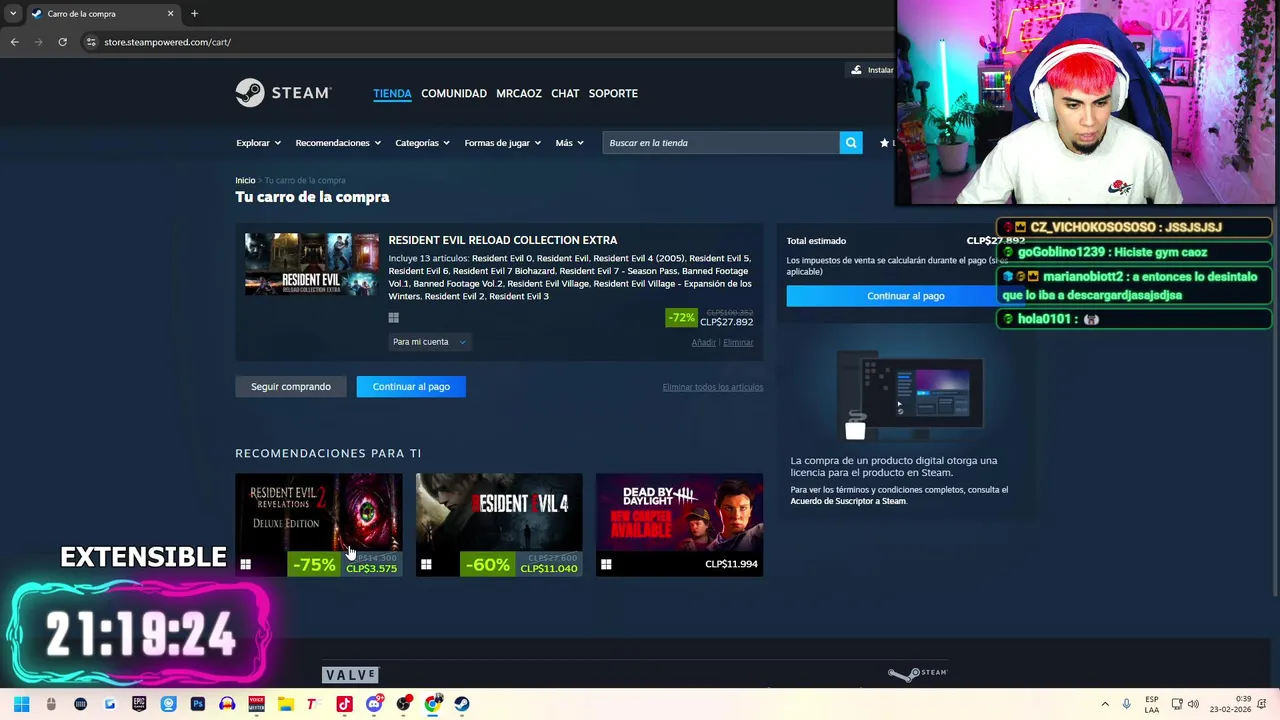Expand the Explorar dropdown menu
This screenshot has height=720, width=1280.
point(258,143)
